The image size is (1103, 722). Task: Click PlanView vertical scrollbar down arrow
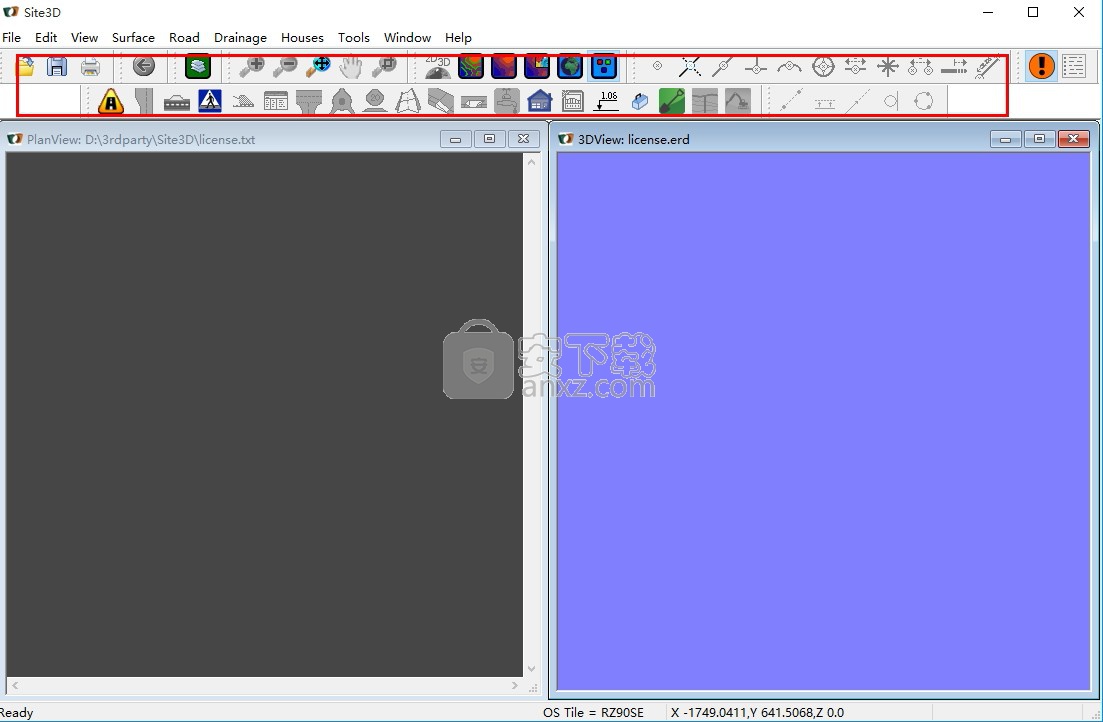click(531, 669)
